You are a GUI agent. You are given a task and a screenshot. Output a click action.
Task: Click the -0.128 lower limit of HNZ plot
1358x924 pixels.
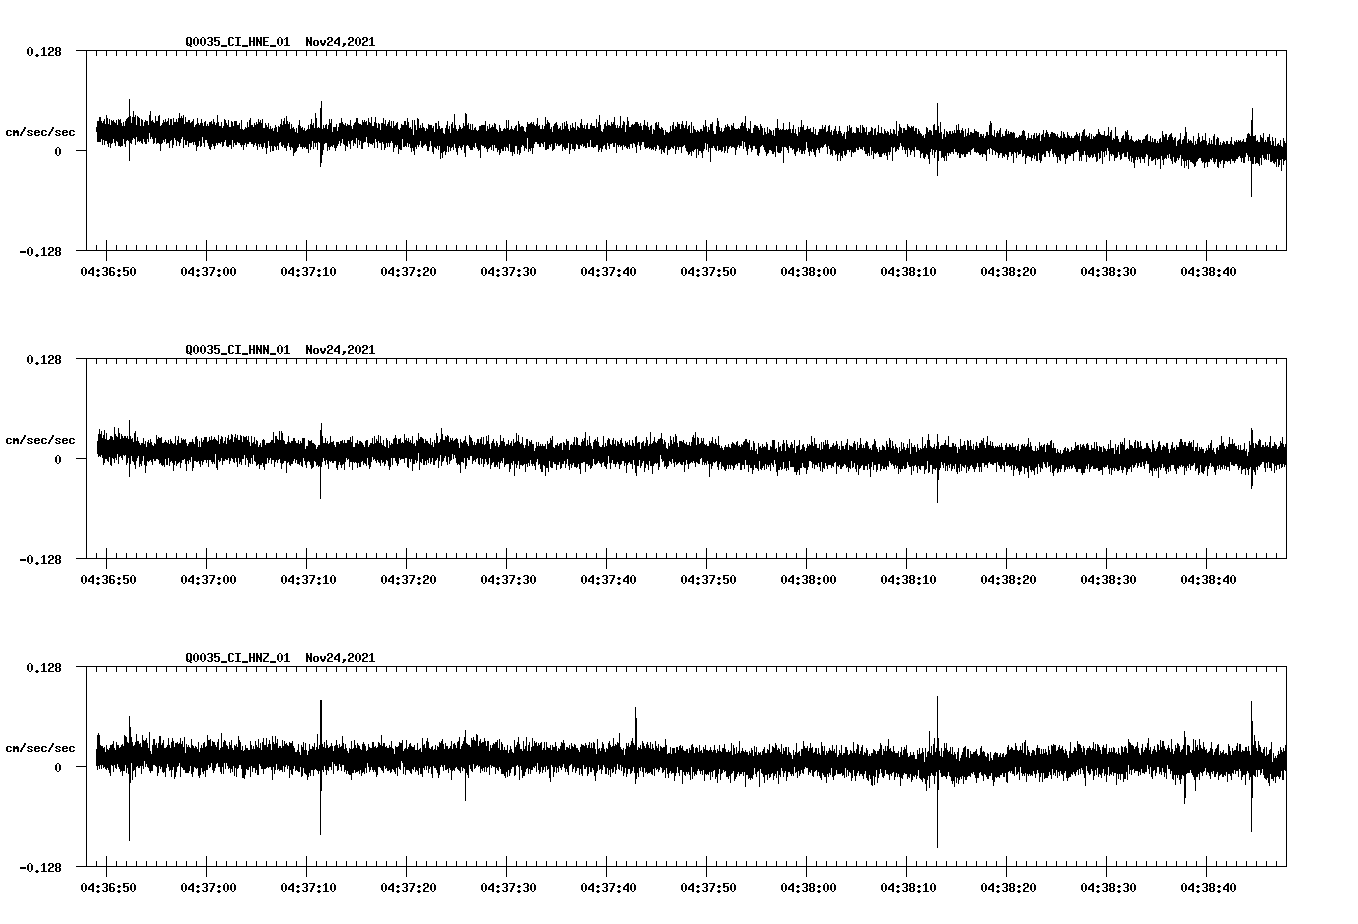(x=40, y=868)
